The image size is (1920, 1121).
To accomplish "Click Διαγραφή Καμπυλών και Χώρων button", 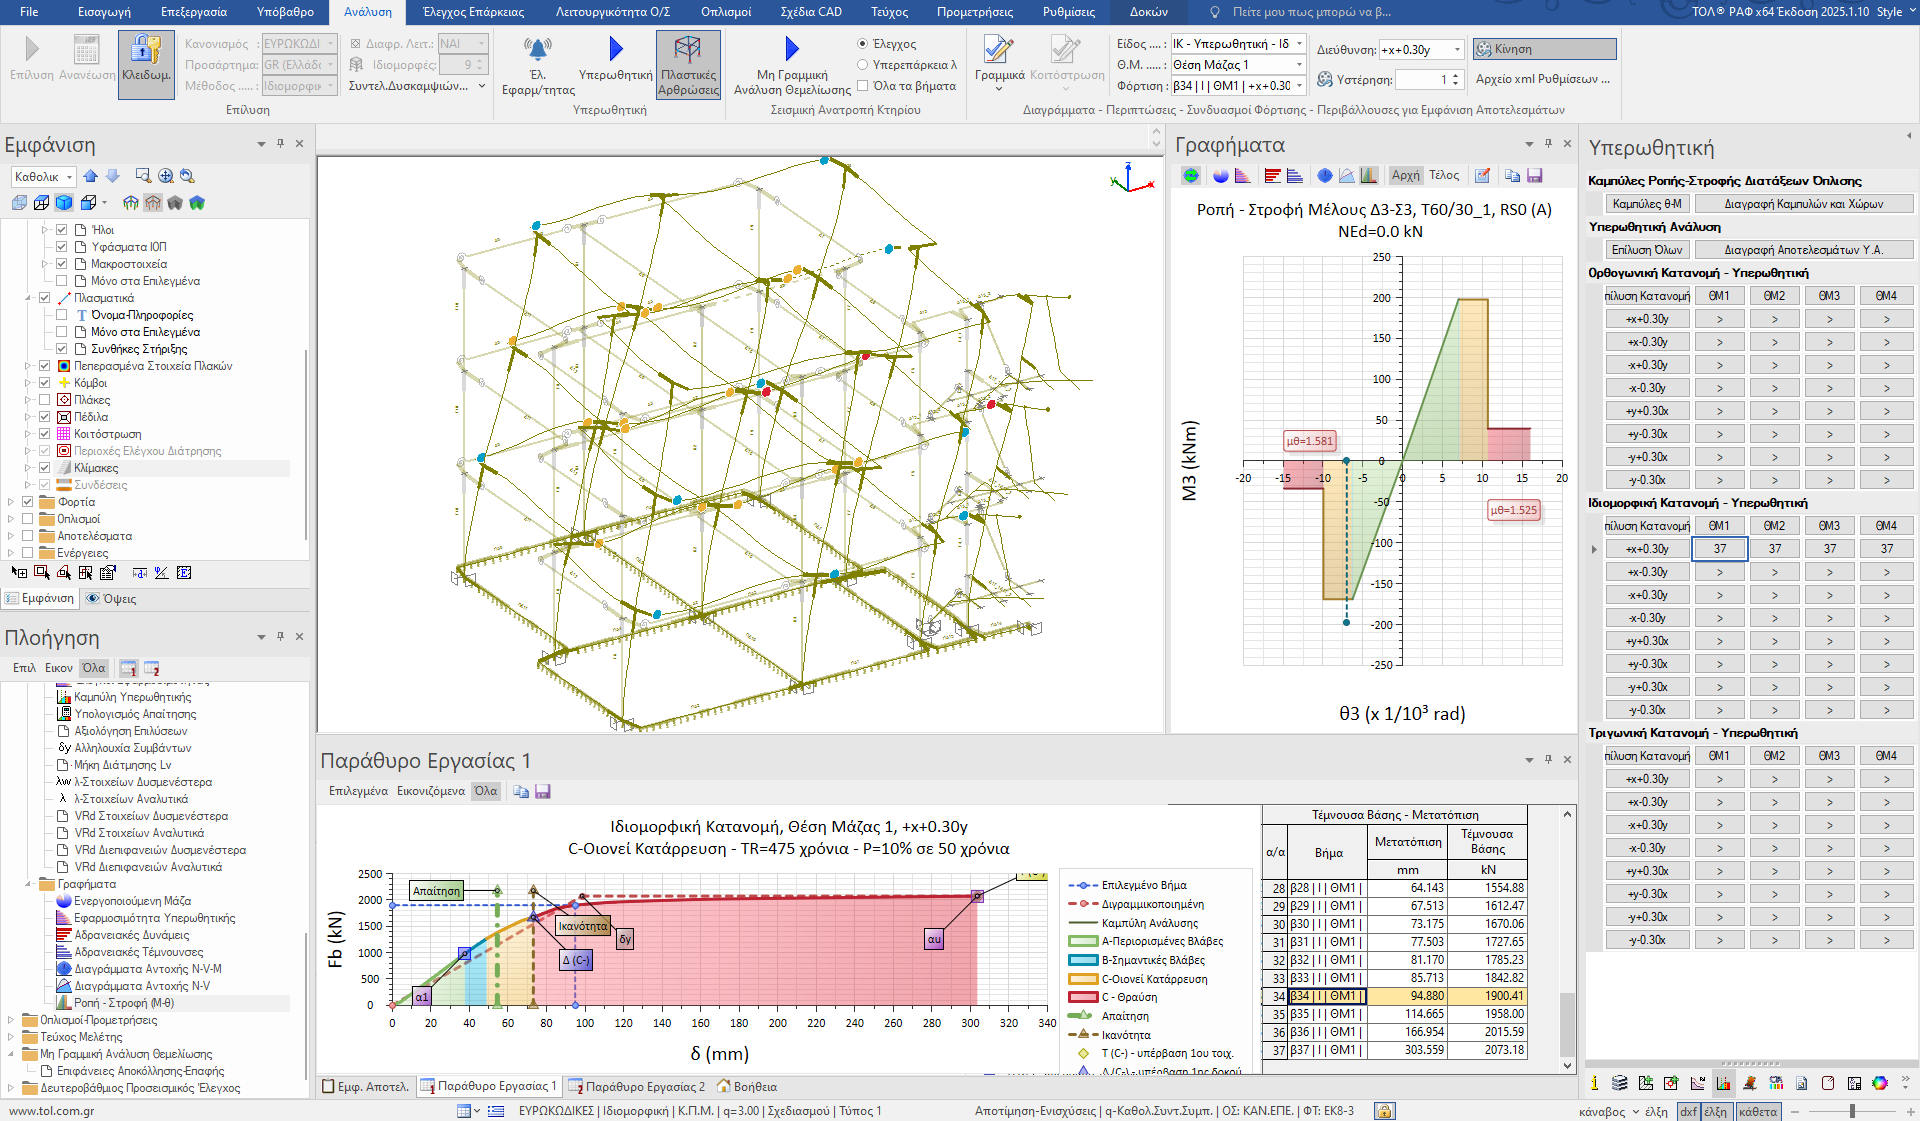I will tap(1803, 204).
